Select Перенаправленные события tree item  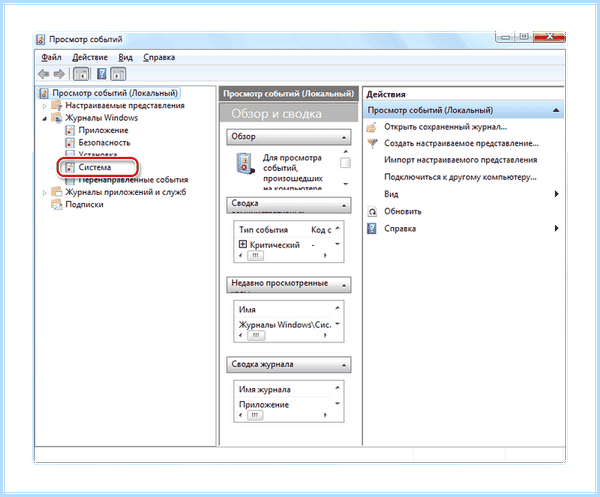click(x=133, y=180)
